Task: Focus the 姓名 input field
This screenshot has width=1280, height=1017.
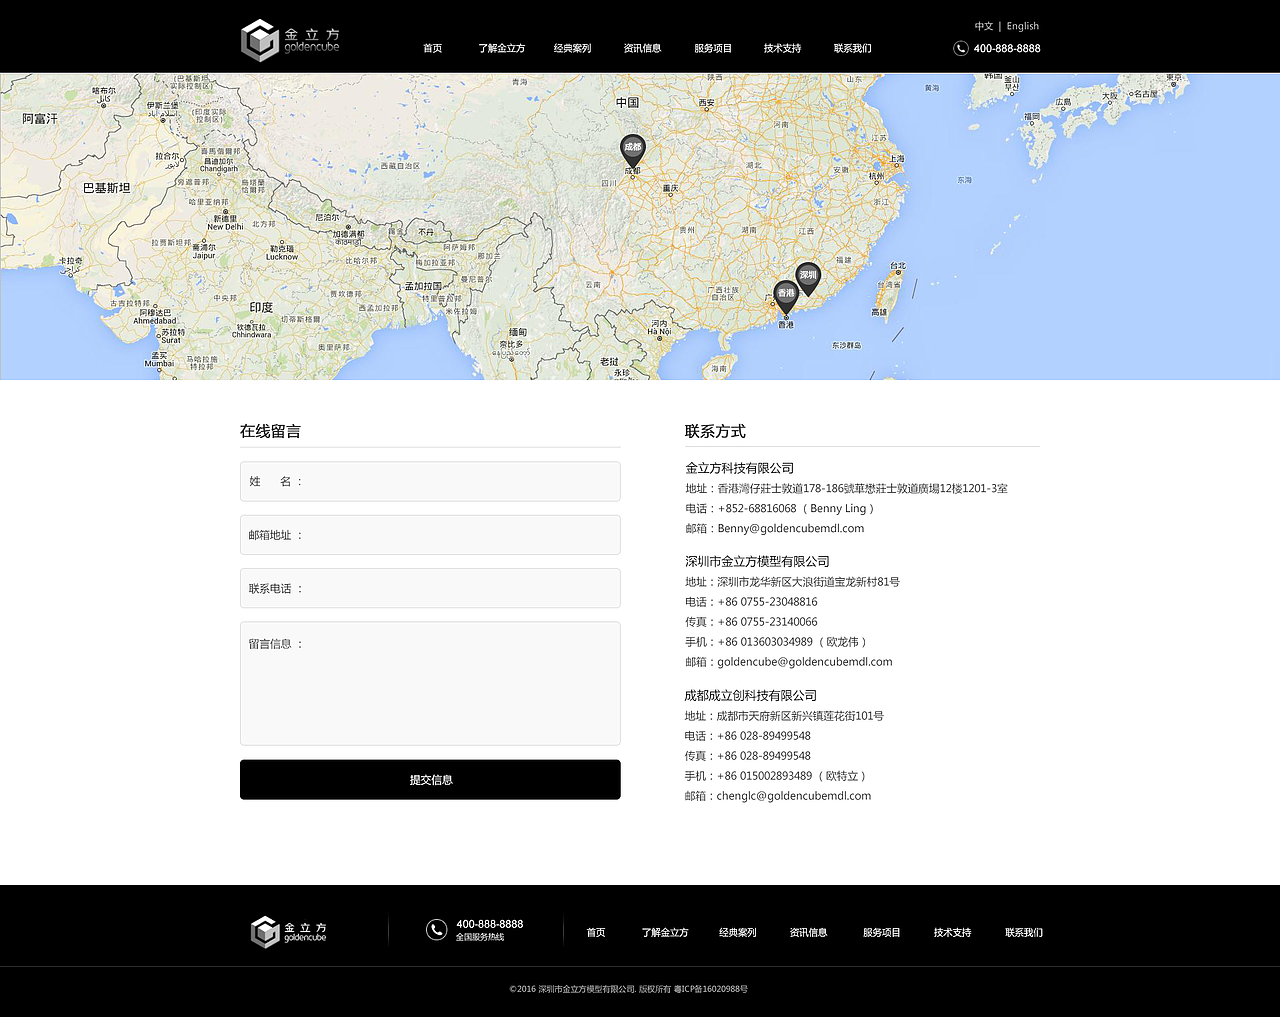Action: click(x=430, y=481)
